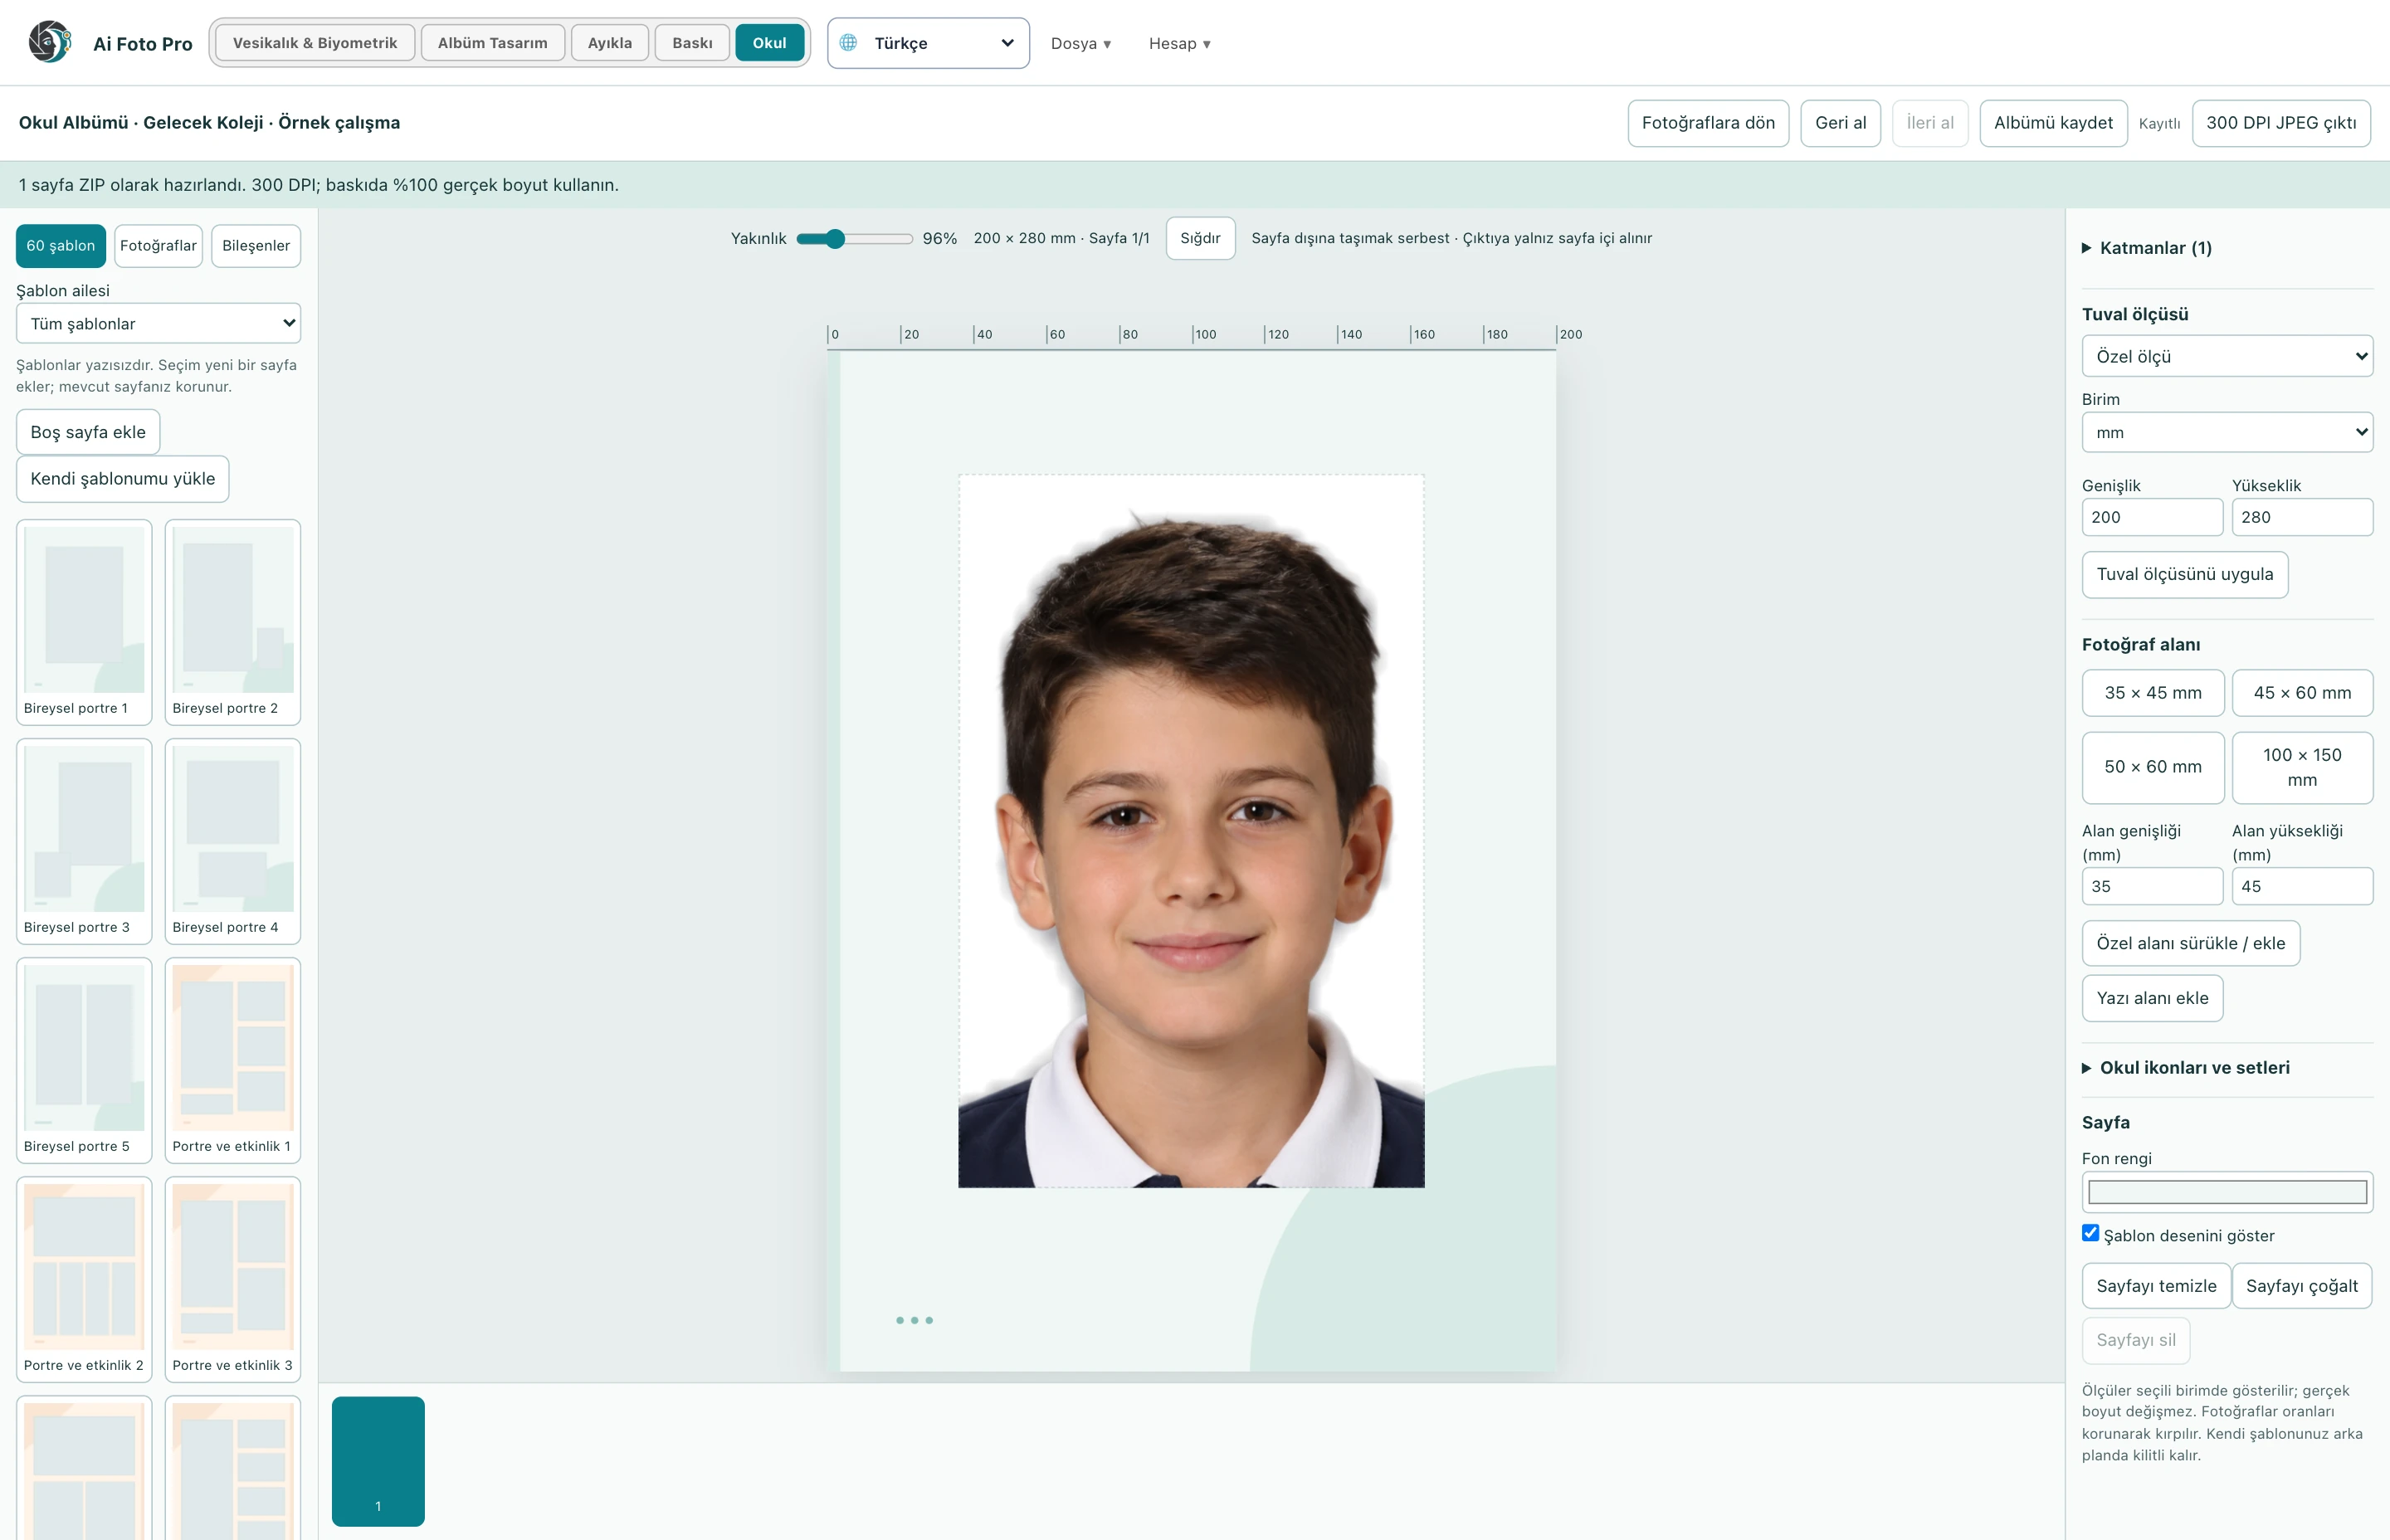The height and width of the screenshot is (1540, 2390).
Task: Open the Ayıkla tab
Action: click(609, 43)
